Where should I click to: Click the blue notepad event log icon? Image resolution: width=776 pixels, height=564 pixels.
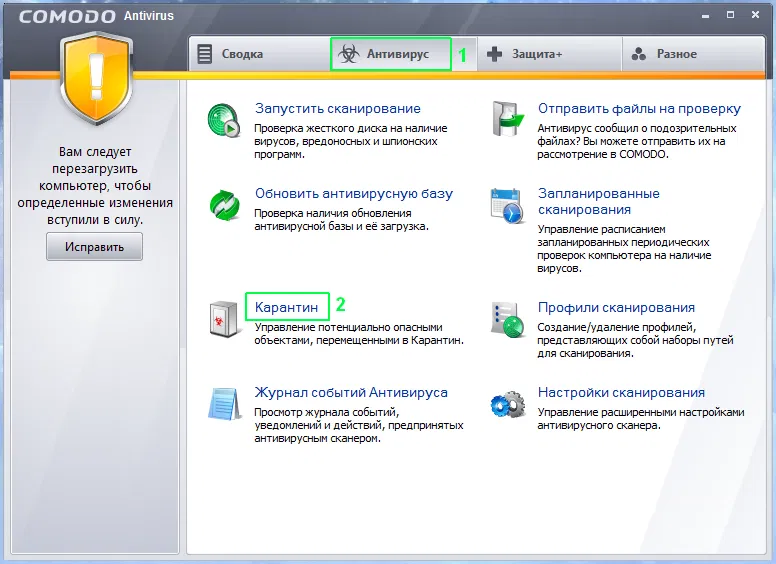(224, 403)
